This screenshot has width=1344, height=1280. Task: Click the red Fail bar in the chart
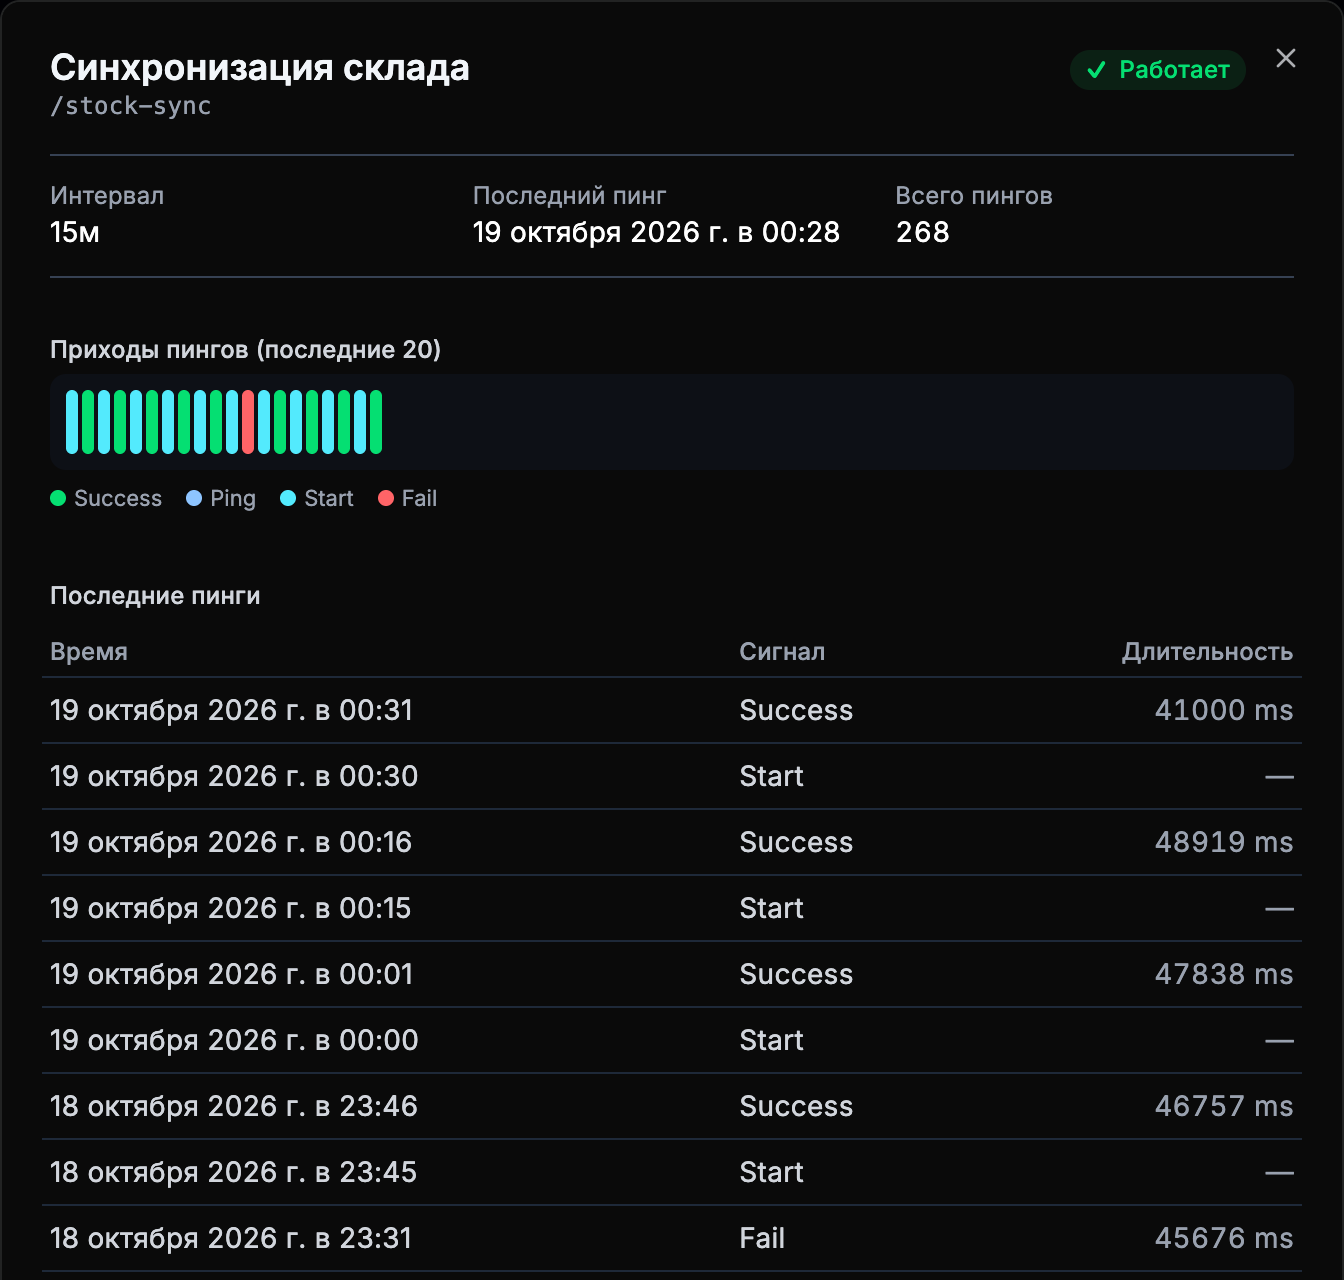(248, 422)
